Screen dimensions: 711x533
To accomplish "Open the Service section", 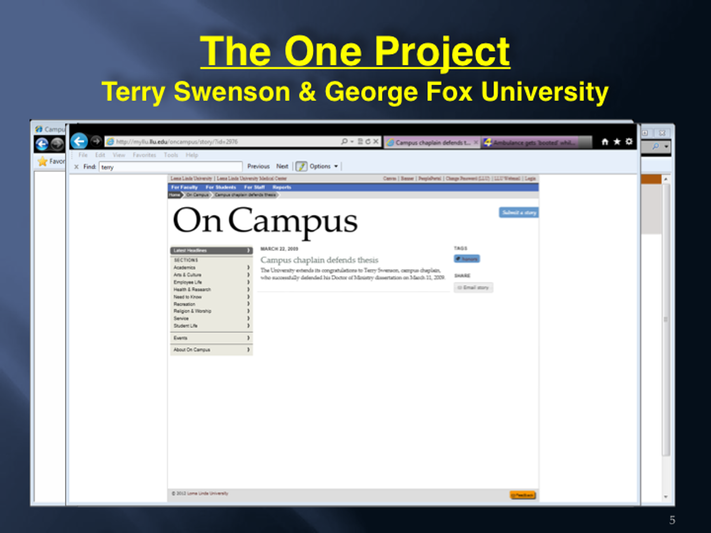I will (211, 318).
